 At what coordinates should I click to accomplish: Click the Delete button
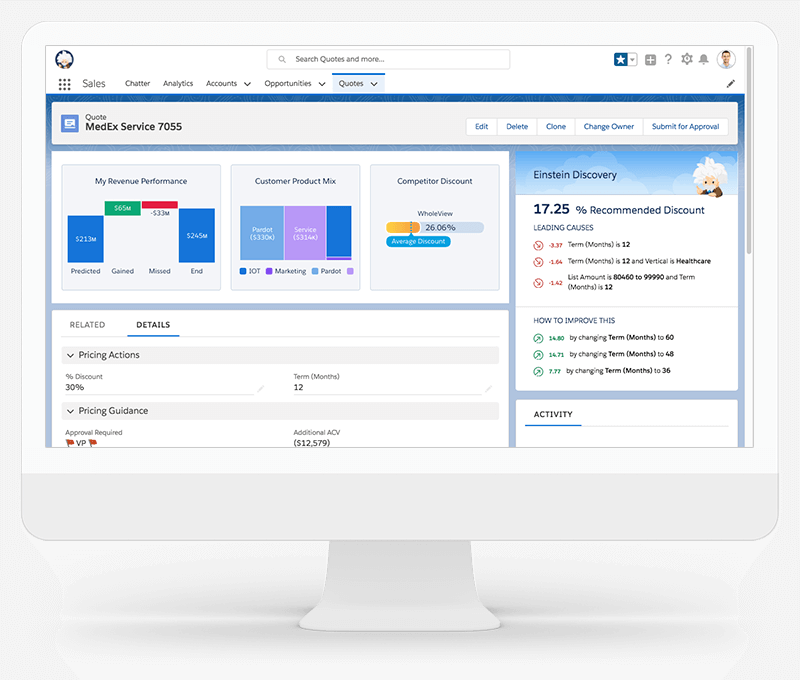pyautogui.click(x=517, y=127)
